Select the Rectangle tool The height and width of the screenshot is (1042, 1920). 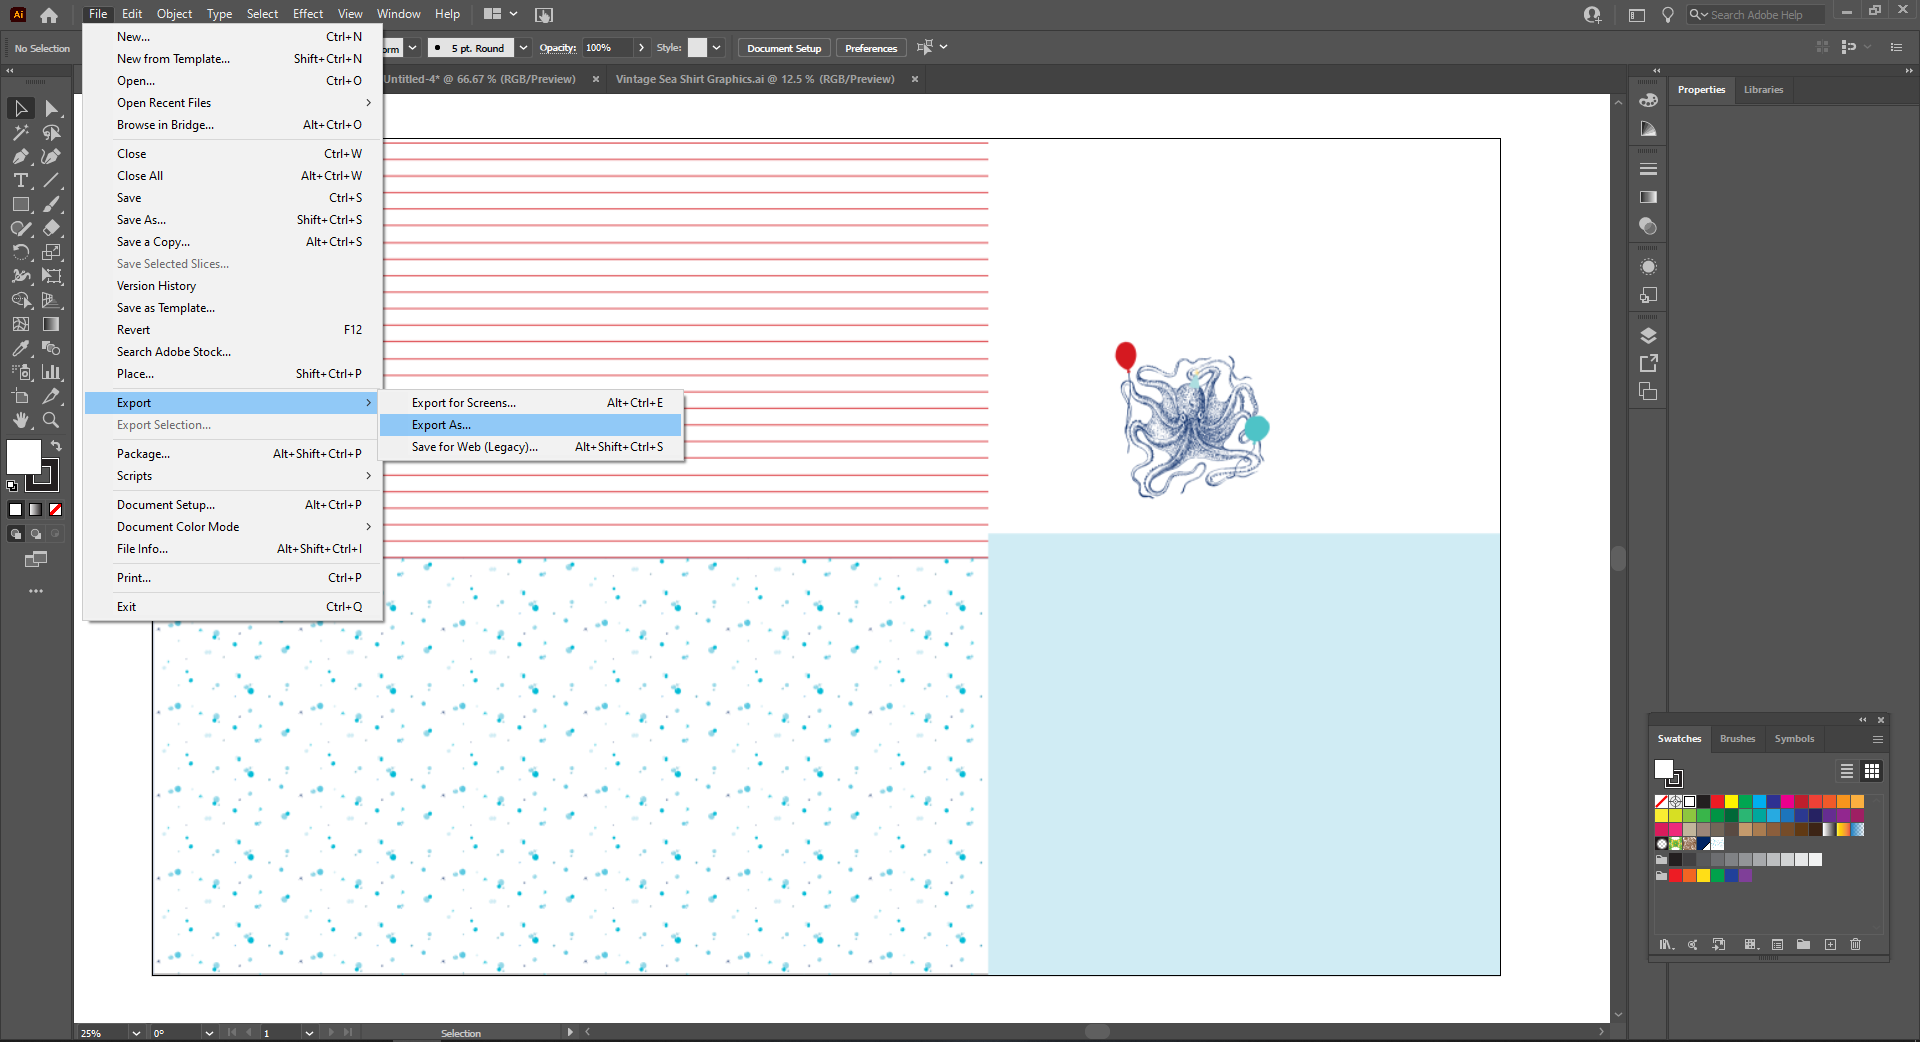tap(20, 204)
